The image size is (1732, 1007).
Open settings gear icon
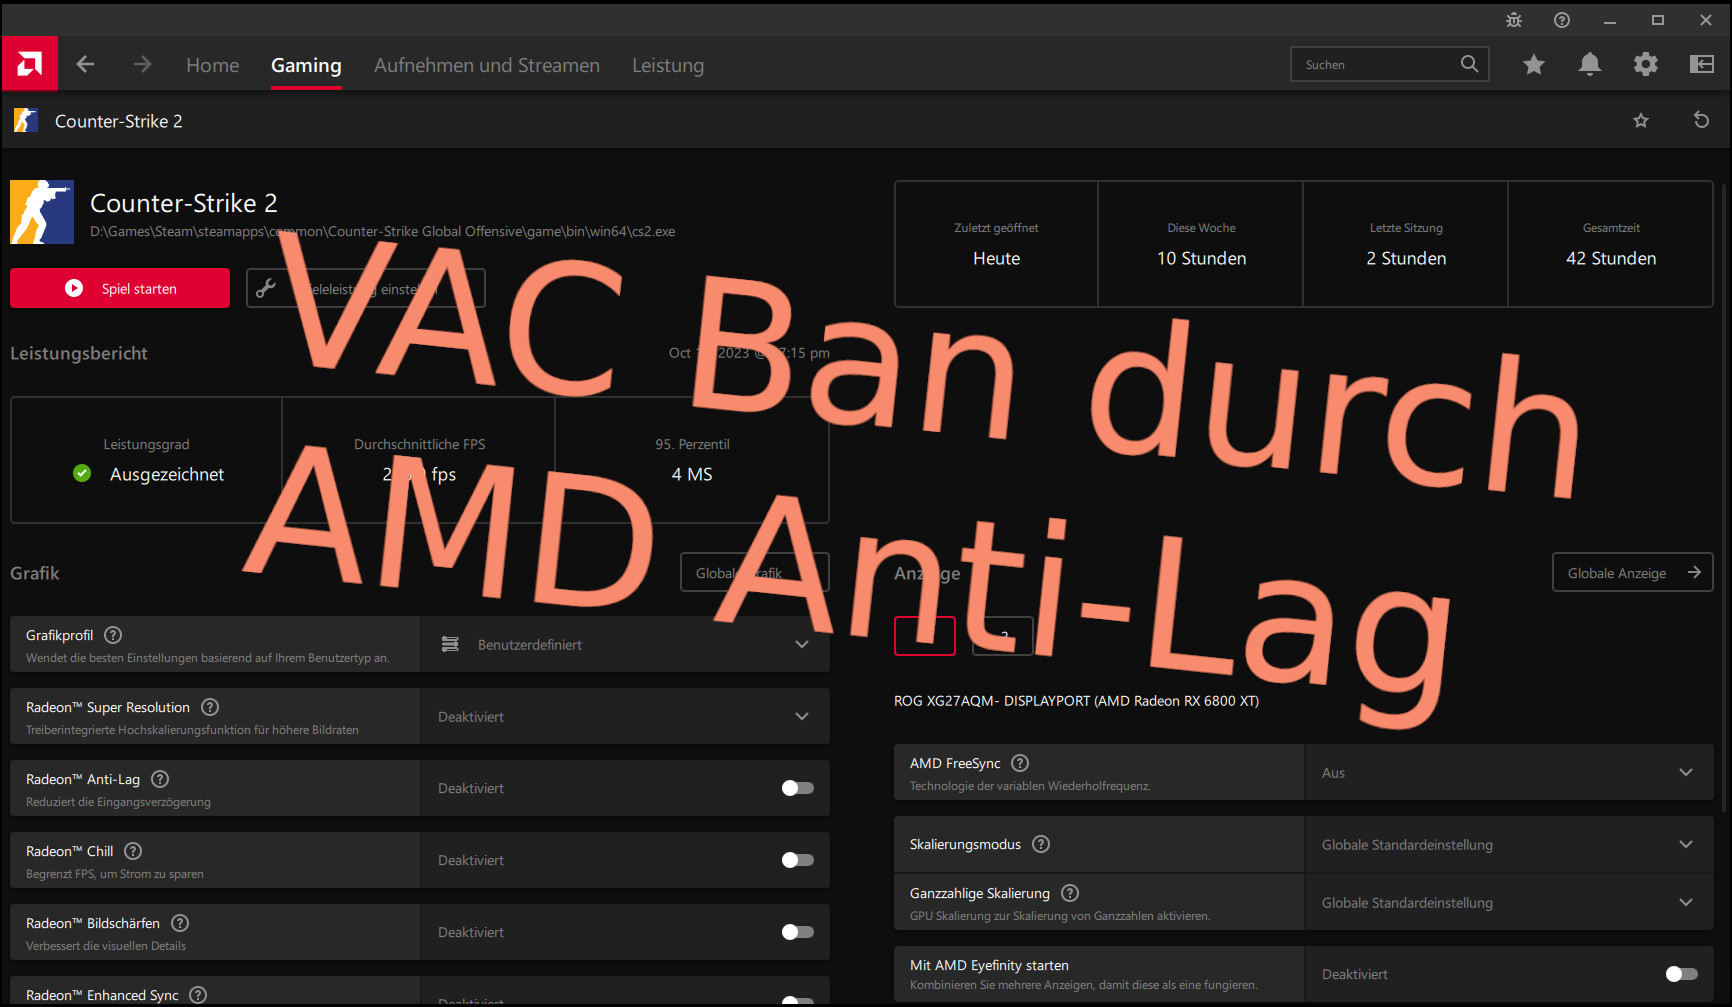click(x=1646, y=64)
